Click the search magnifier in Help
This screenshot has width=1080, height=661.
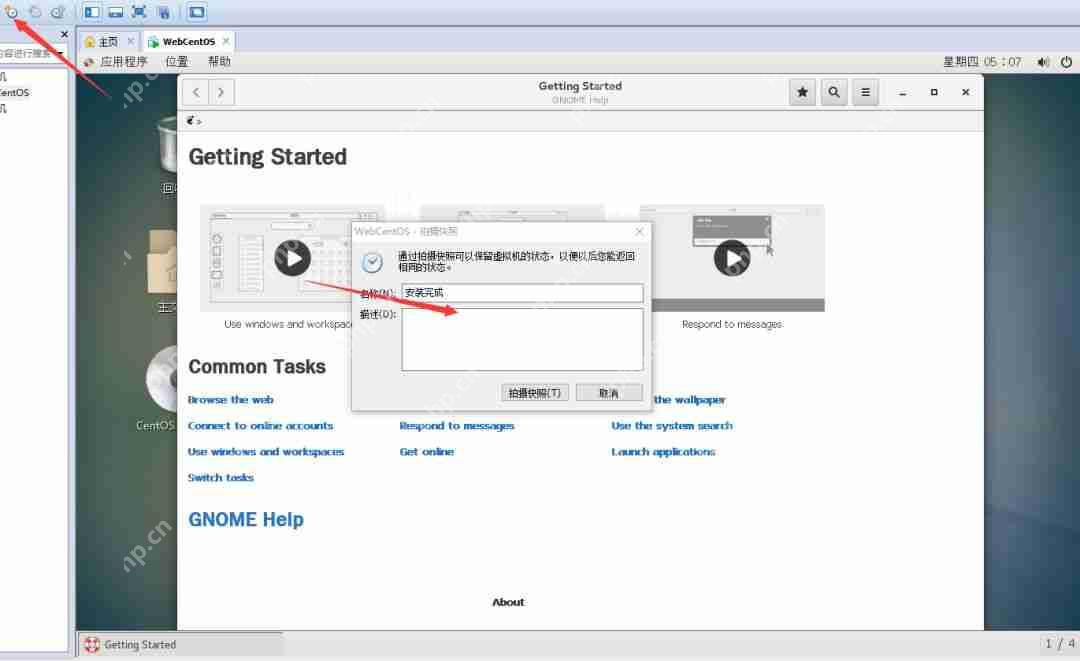tap(833, 92)
